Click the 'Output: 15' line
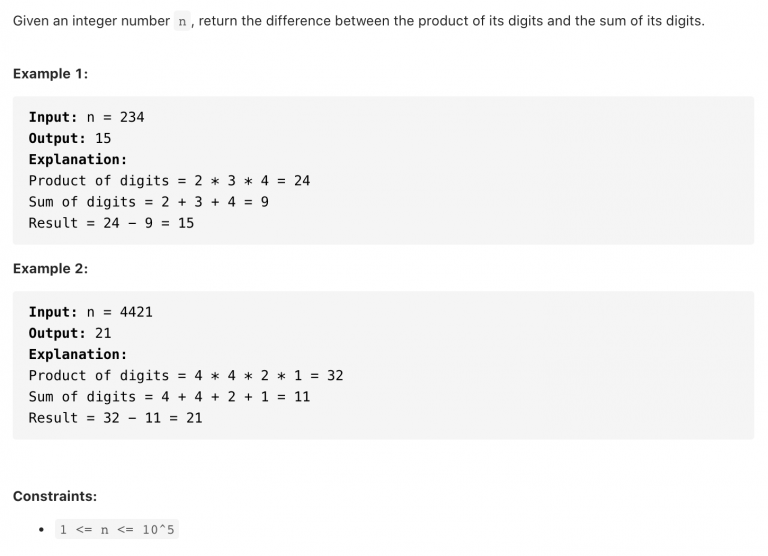Viewport: 768px width, 556px height. point(70,139)
